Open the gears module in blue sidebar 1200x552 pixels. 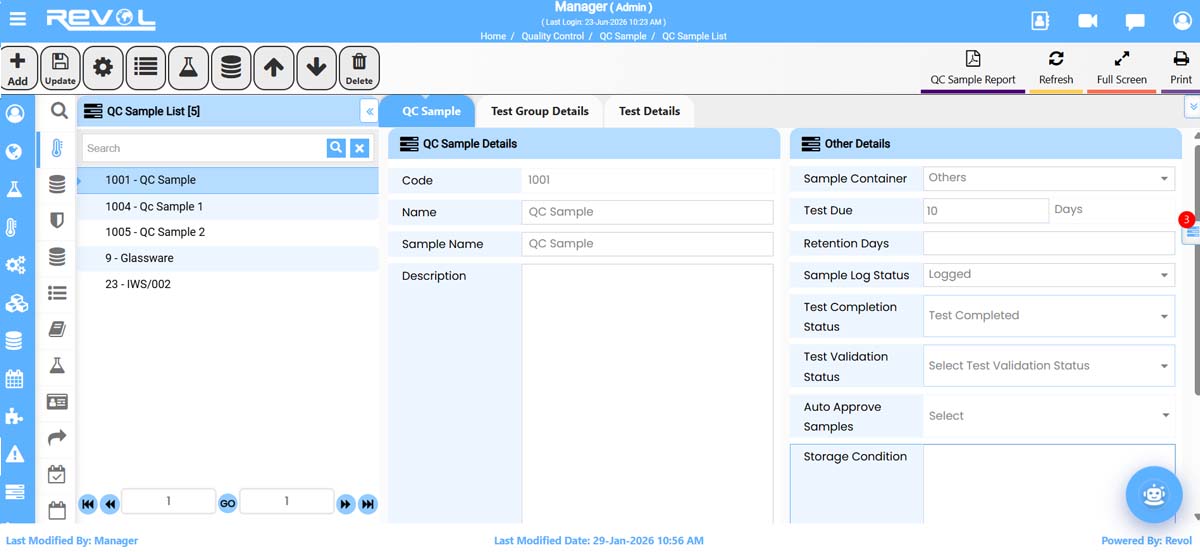15,266
